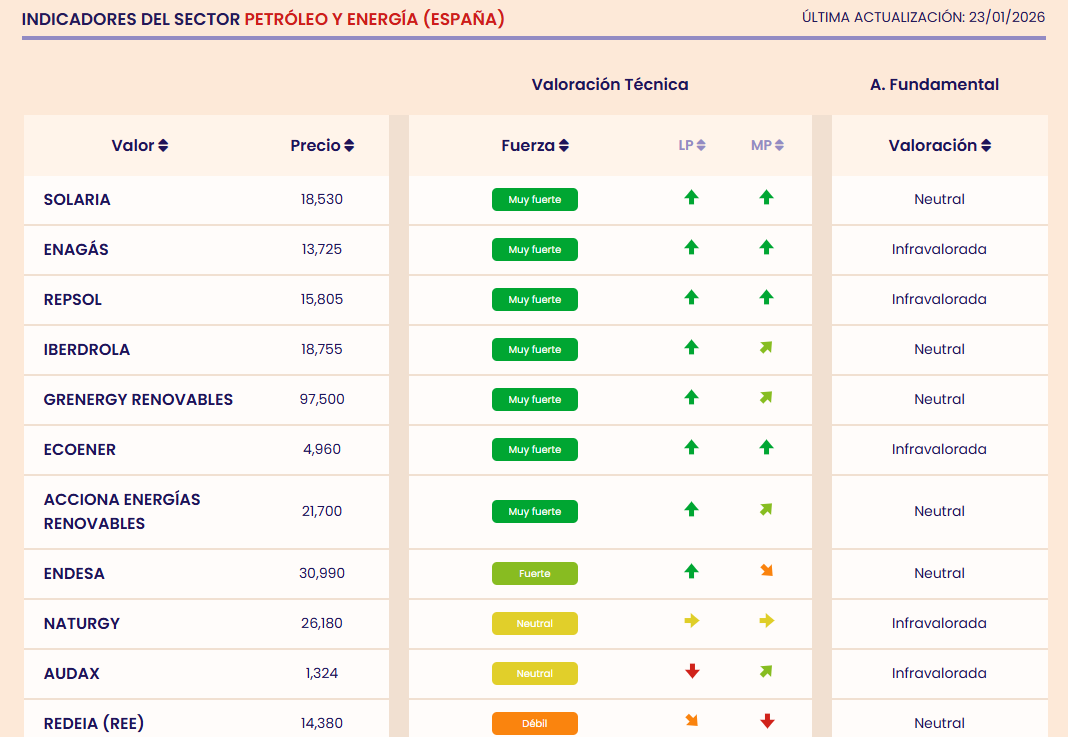
Task: Sort by Valoración column
Action: tap(939, 145)
